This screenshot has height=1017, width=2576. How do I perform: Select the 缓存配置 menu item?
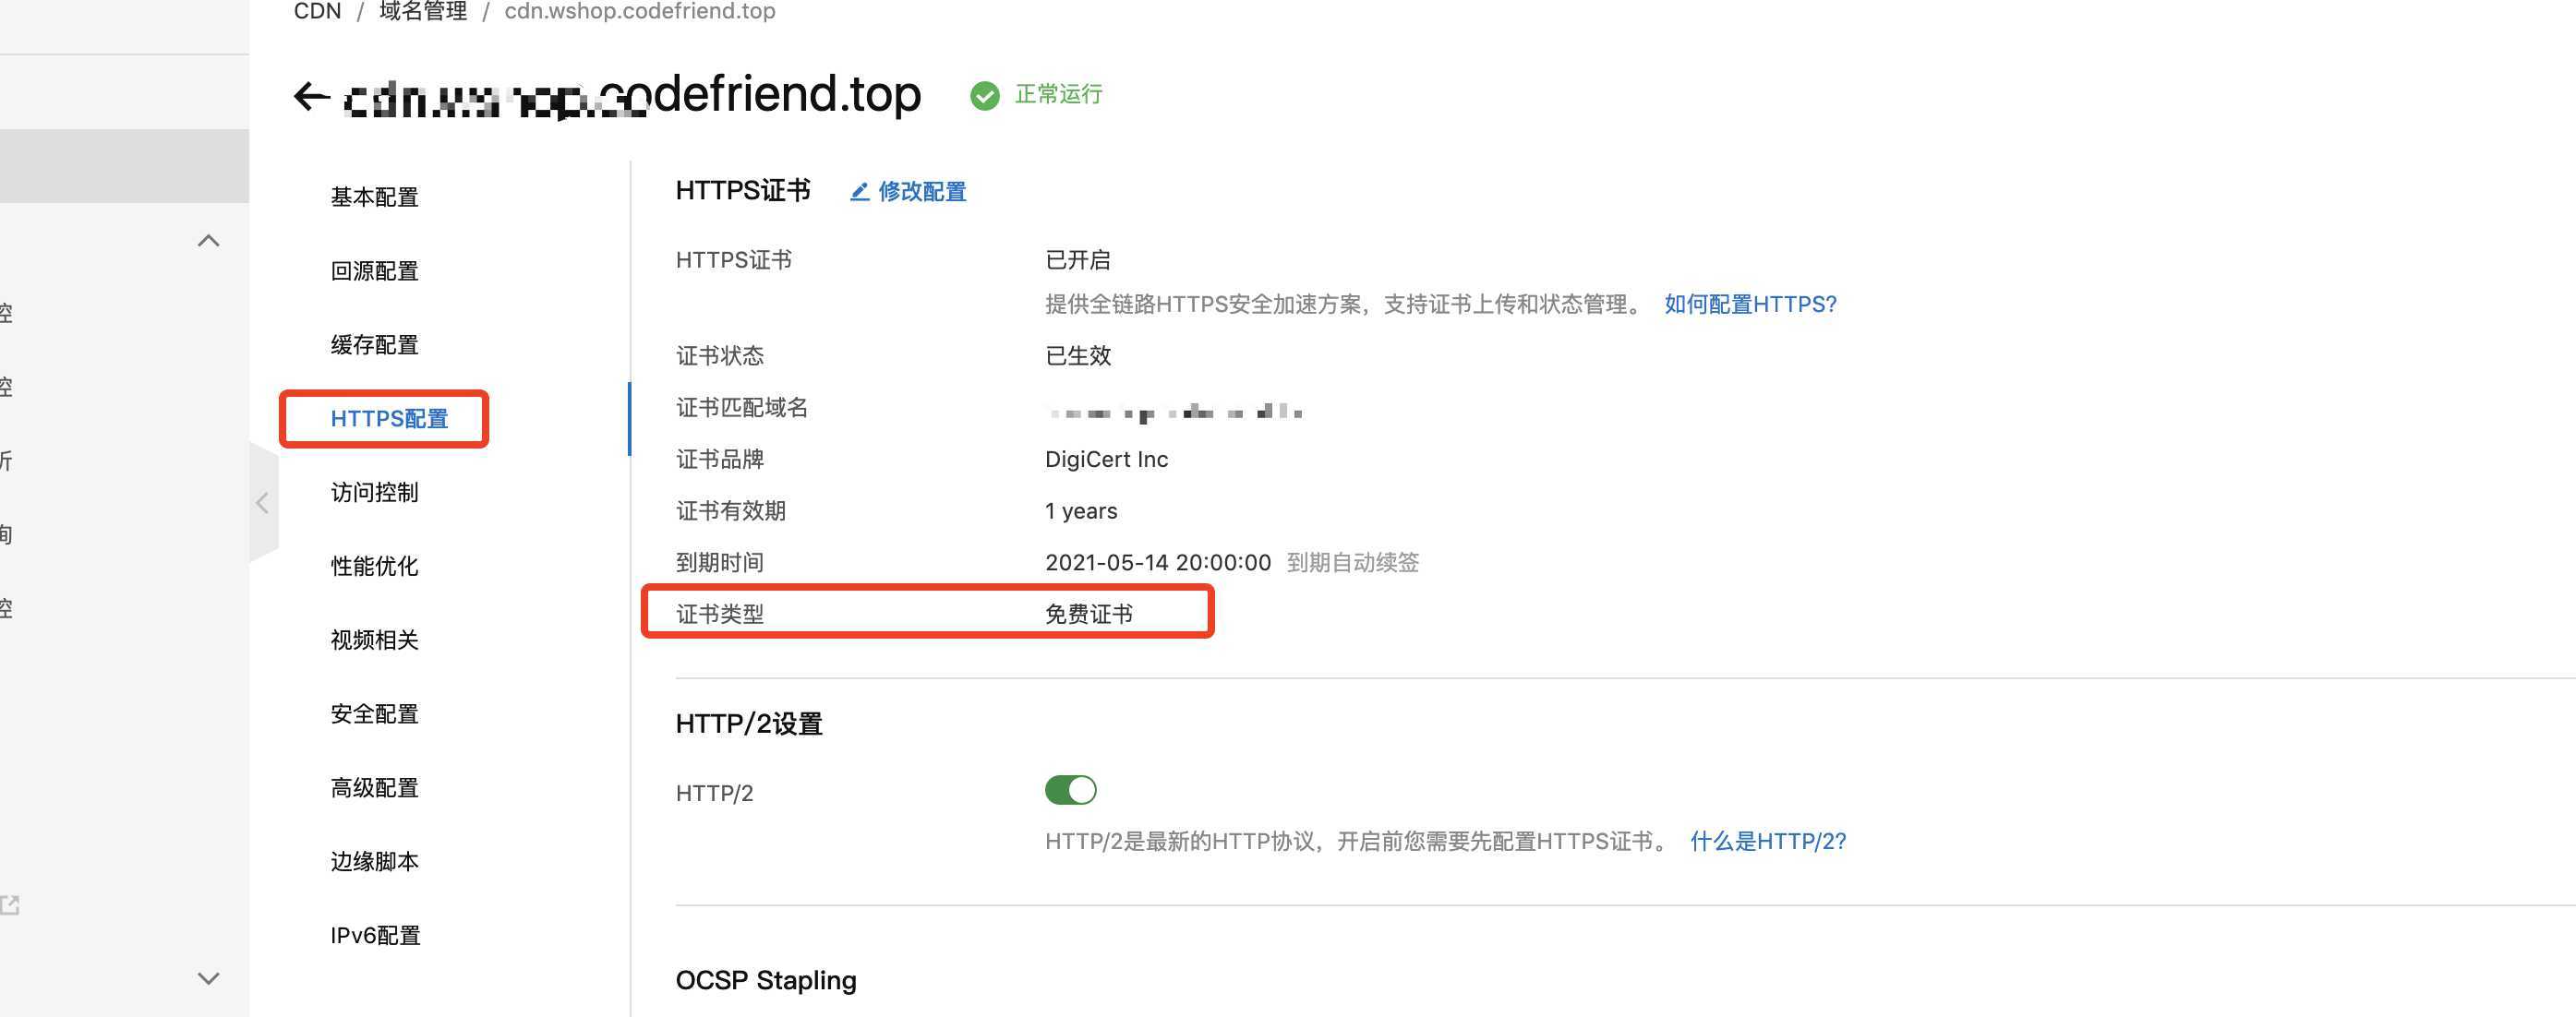coord(374,345)
